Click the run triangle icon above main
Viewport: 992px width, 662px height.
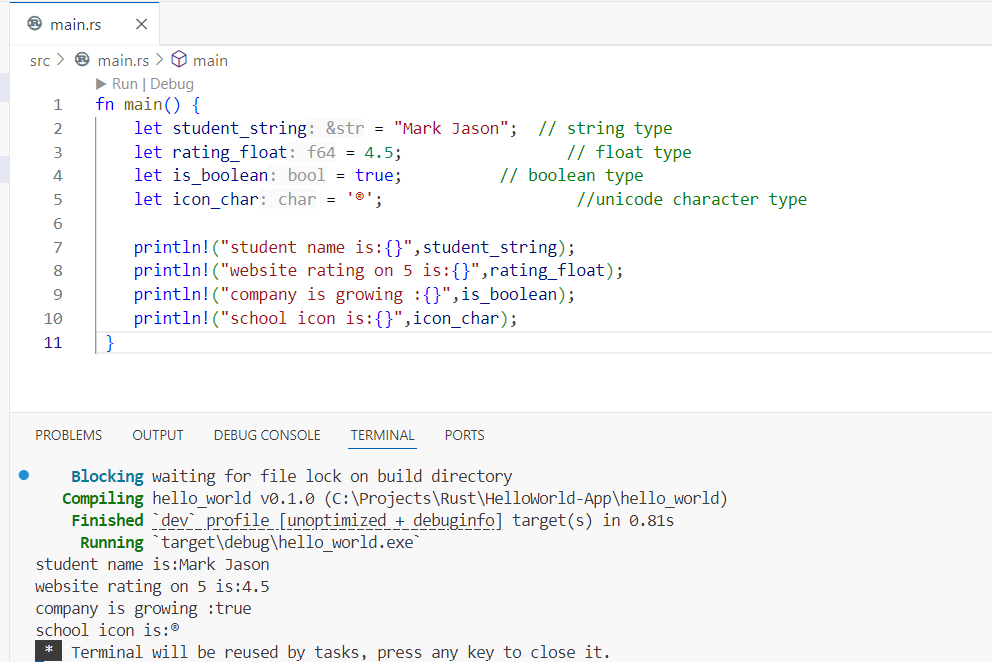pyautogui.click(x=101, y=84)
